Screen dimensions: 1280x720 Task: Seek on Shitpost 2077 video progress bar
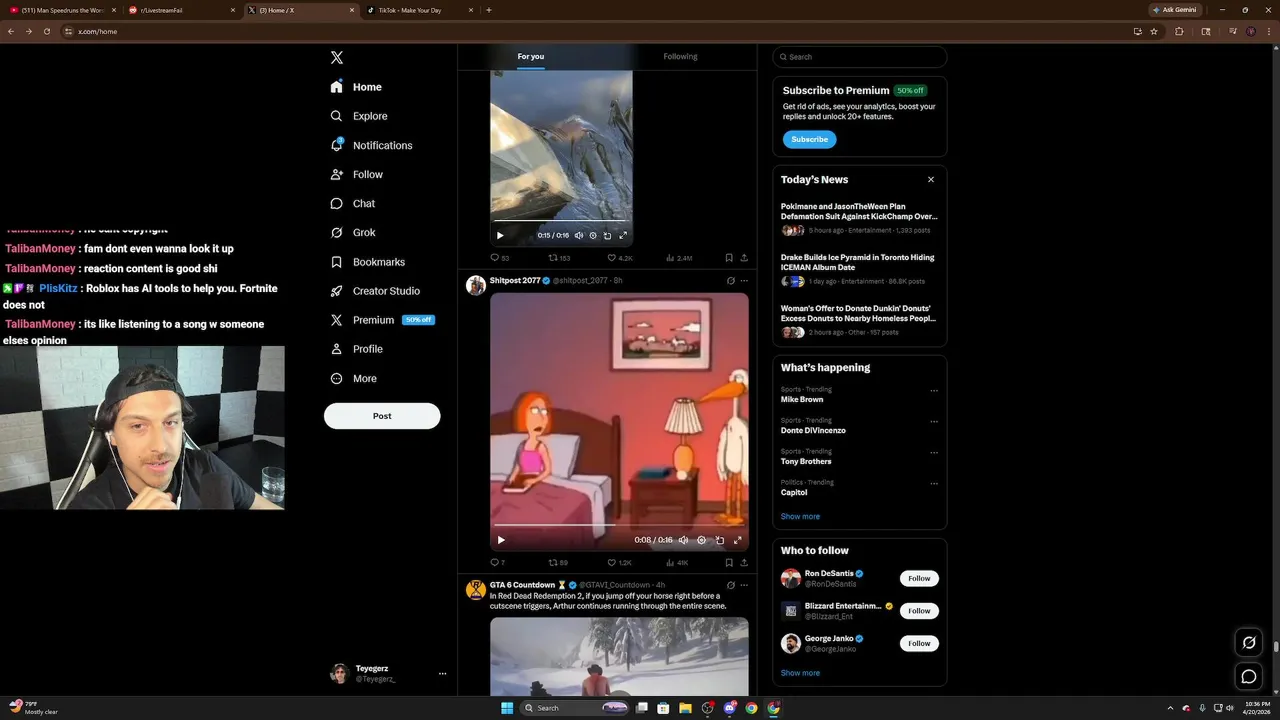click(619, 525)
